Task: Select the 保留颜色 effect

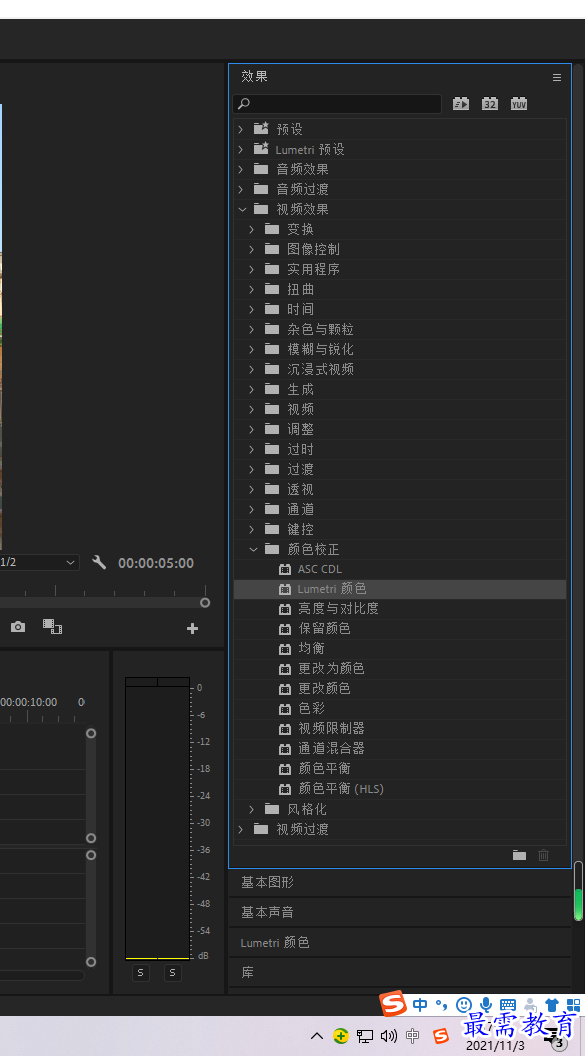Action: (x=400, y=629)
